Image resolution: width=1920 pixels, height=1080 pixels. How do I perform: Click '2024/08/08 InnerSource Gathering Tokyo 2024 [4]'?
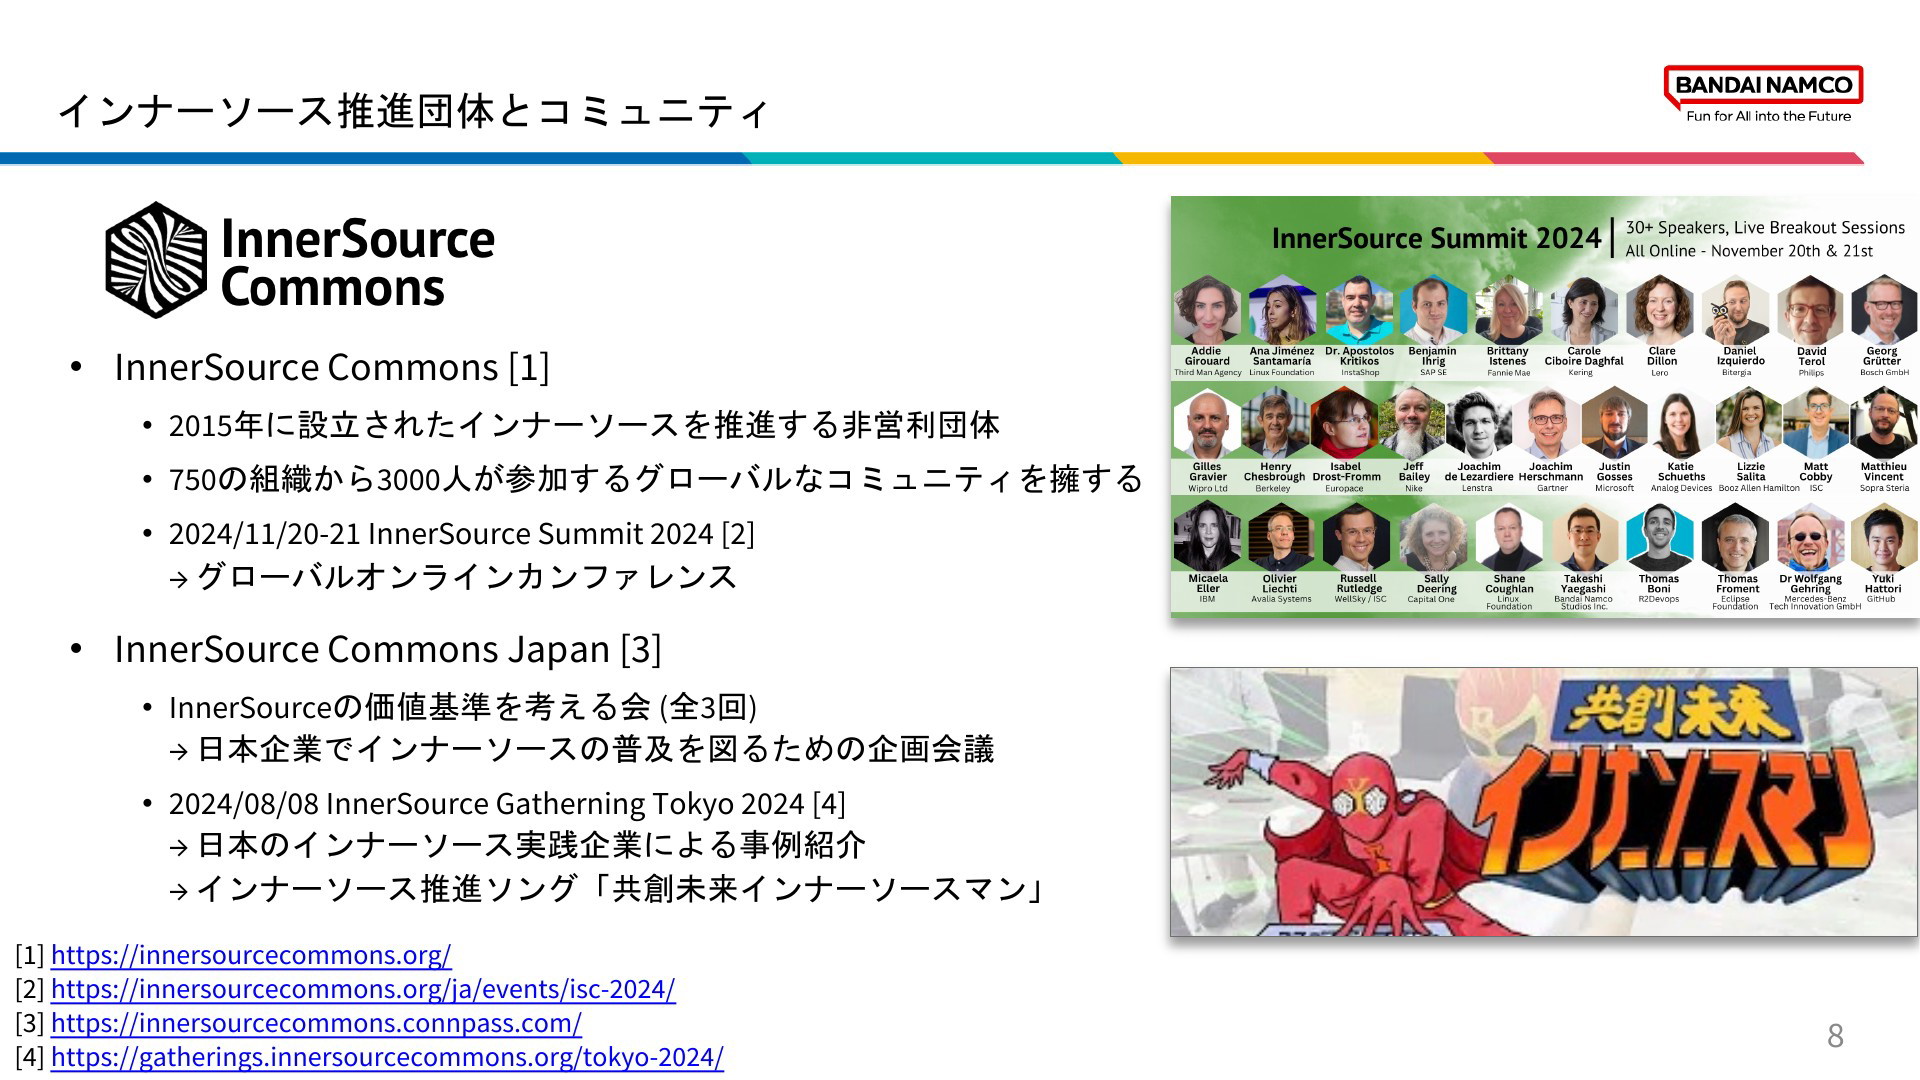point(507,803)
